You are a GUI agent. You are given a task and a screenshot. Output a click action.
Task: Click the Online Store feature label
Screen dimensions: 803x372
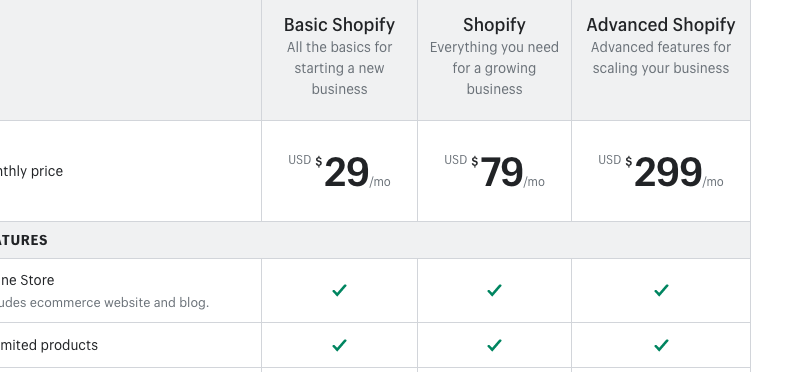27,280
